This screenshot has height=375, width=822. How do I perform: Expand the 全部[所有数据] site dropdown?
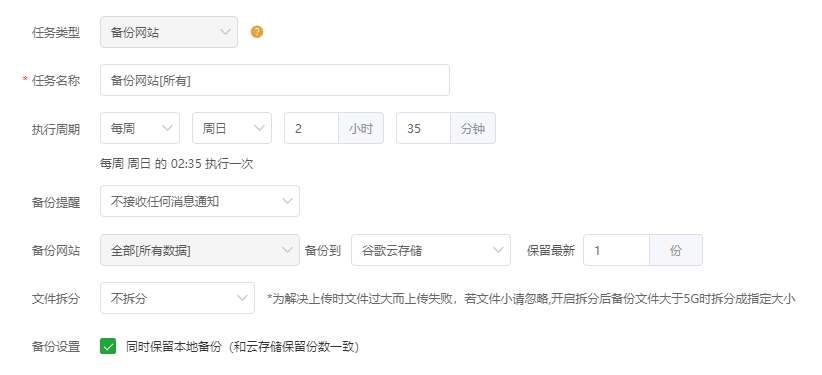coord(200,250)
